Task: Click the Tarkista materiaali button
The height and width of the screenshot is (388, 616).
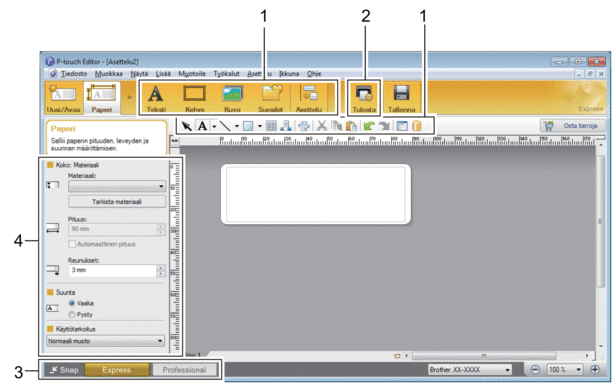Action: (x=117, y=202)
